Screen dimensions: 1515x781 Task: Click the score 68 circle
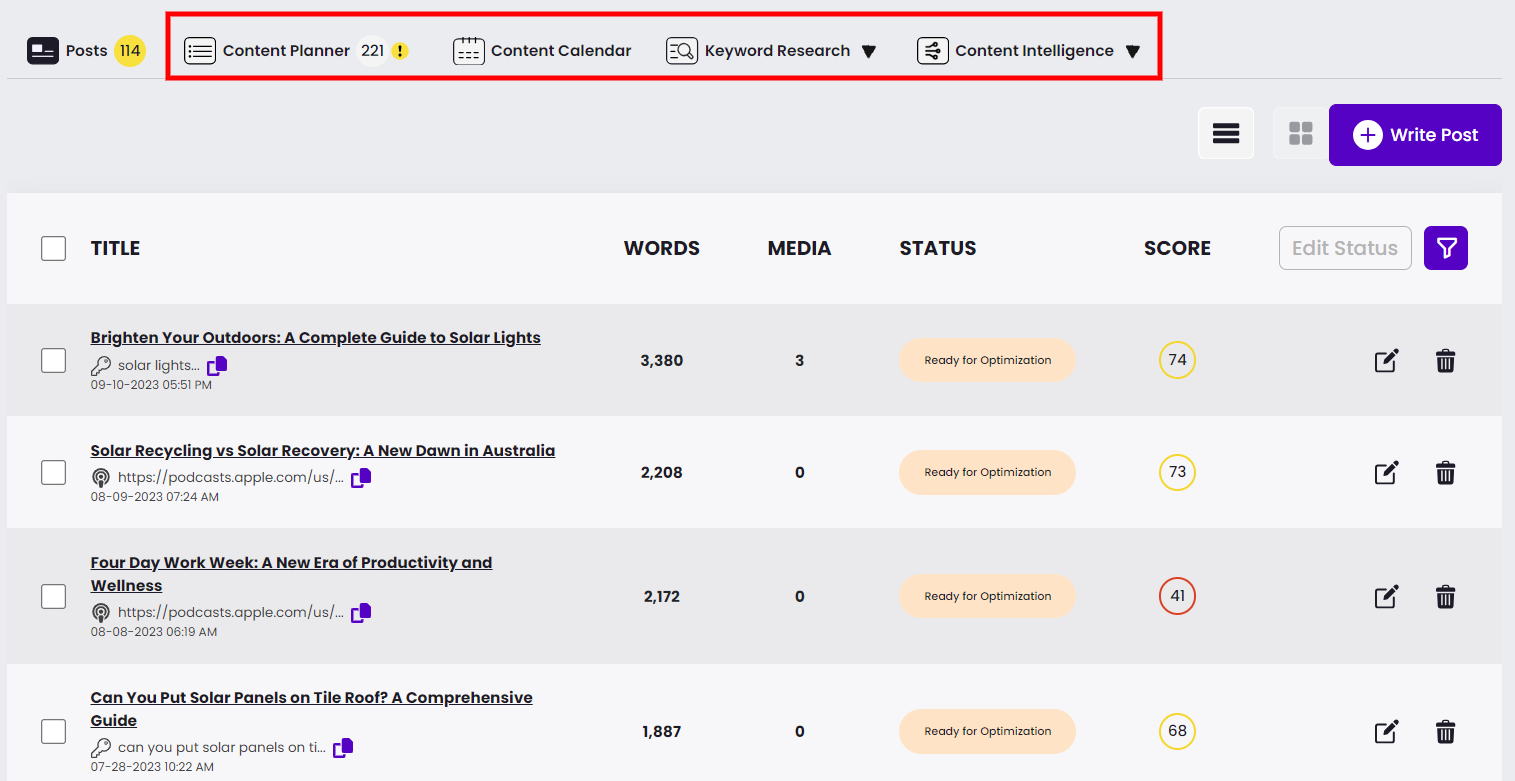1177,731
